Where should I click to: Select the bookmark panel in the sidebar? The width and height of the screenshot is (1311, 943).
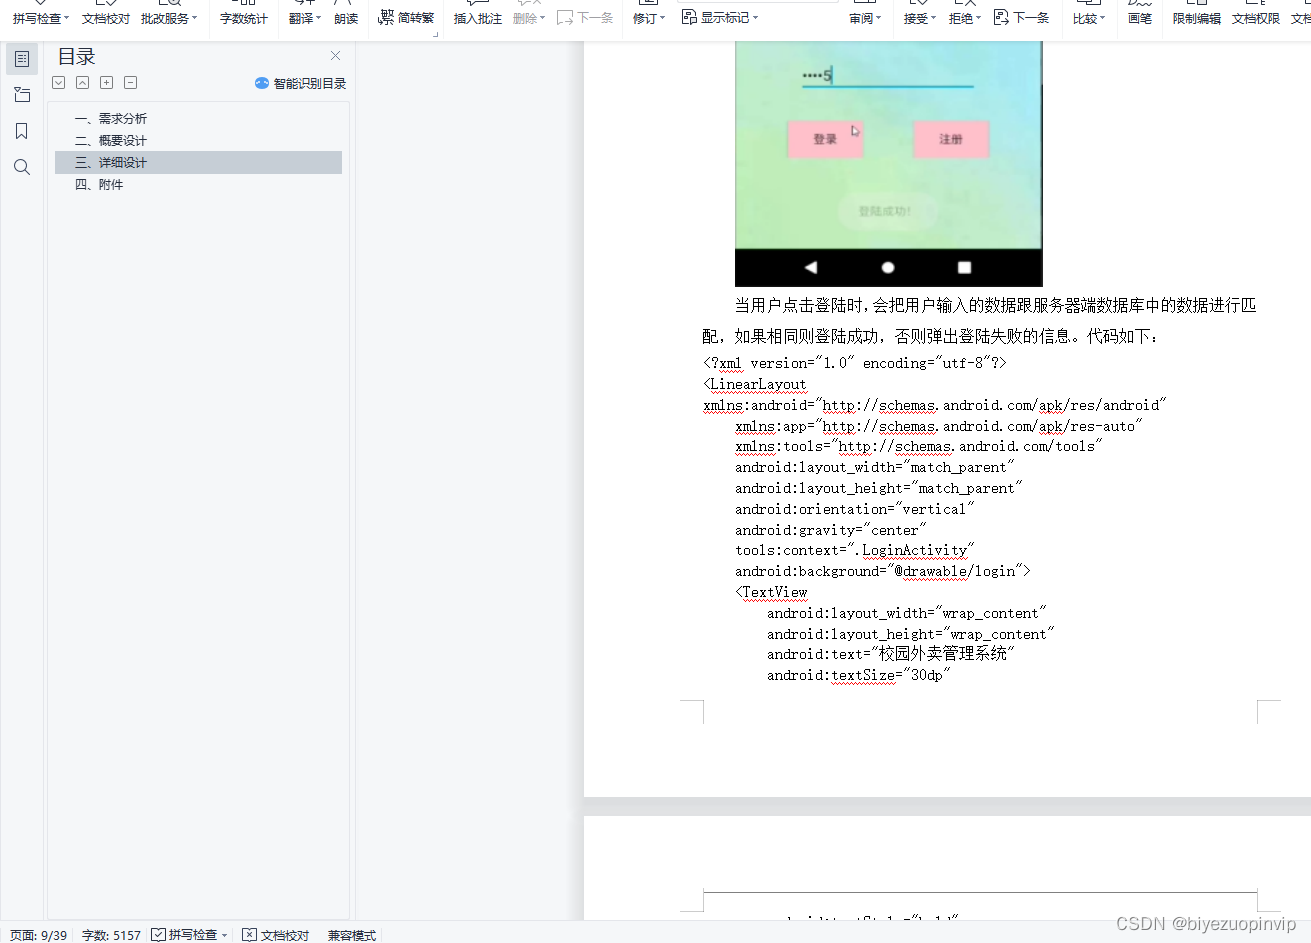click(x=22, y=130)
